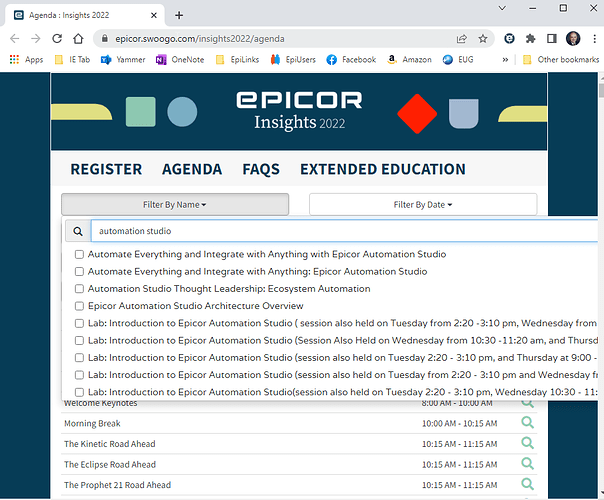
Task: Bookmark this page with star icon
Action: [483, 39]
